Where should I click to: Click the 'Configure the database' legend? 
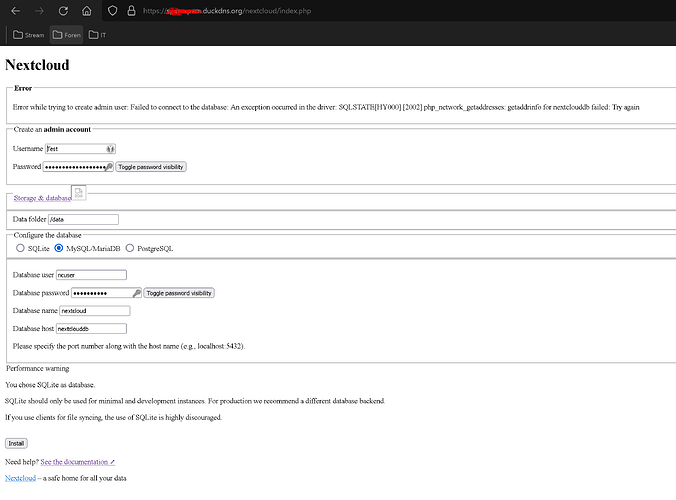tap(47, 235)
